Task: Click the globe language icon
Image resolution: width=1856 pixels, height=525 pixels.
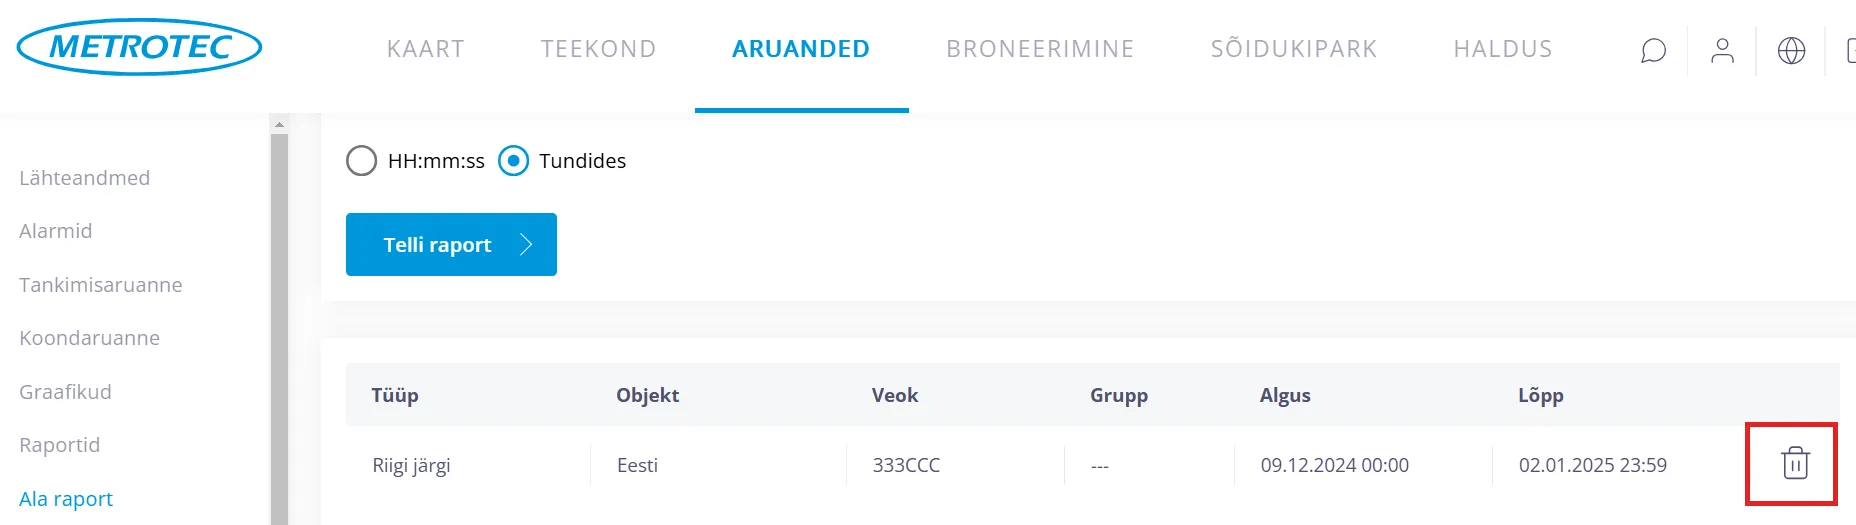Action: pos(1791,50)
